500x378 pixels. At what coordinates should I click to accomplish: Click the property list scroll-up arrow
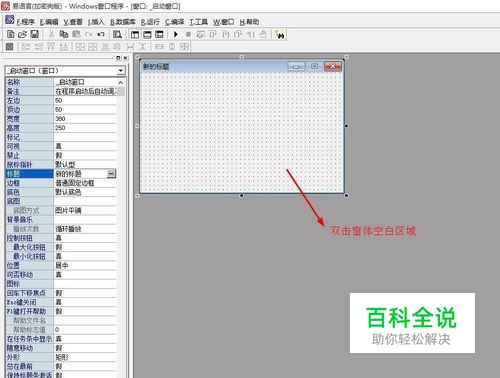click(120, 82)
